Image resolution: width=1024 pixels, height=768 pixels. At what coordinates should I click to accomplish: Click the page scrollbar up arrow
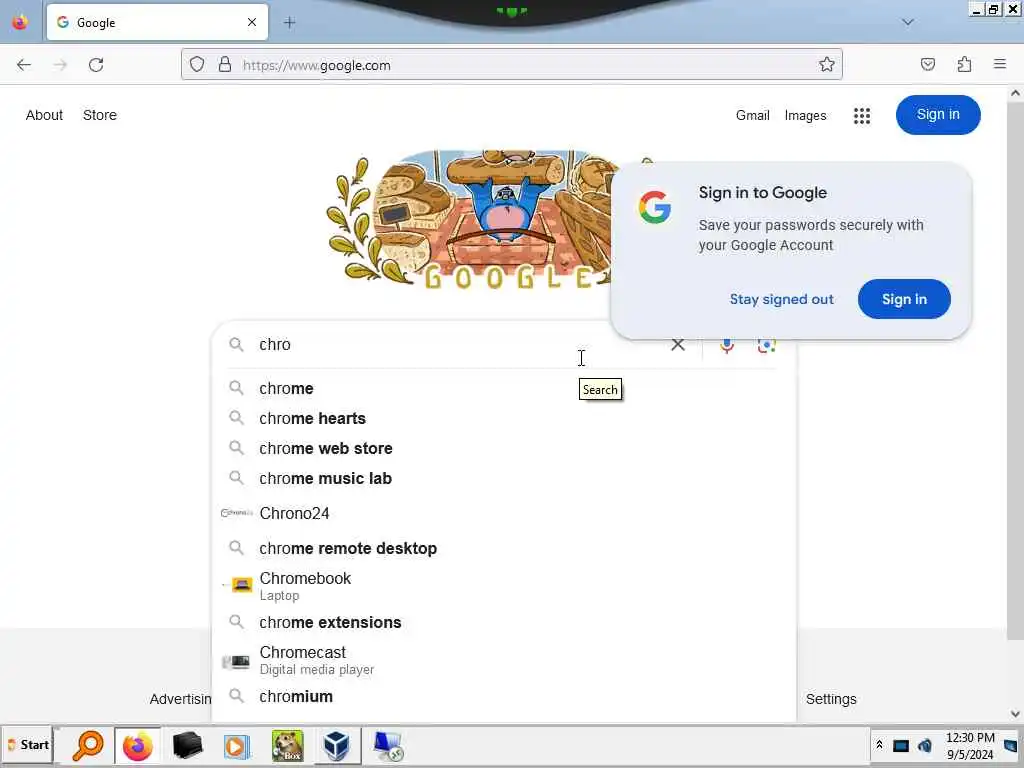[x=1016, y=93]
